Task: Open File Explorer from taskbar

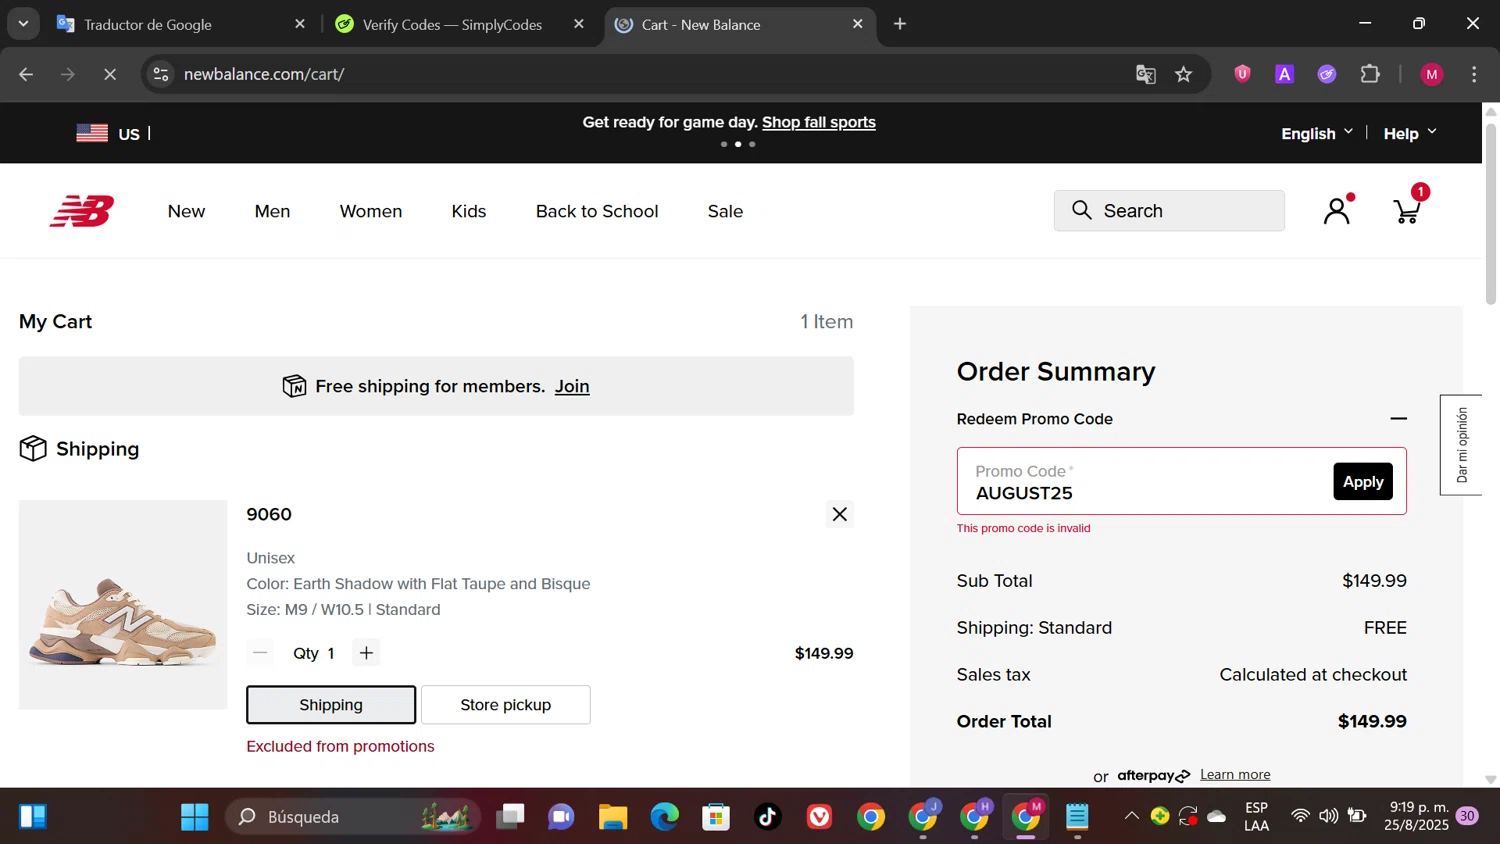Action: [x=613, y=817]
